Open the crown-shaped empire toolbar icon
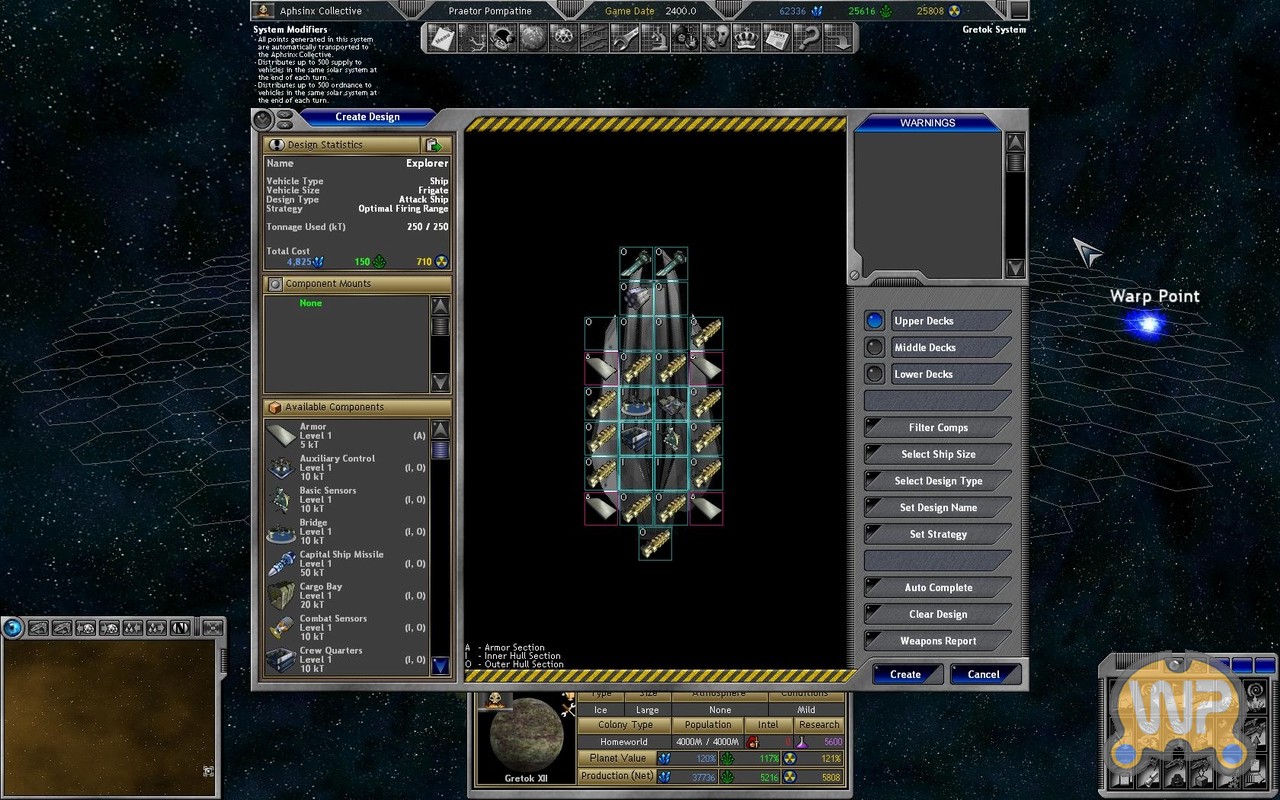The height and width of the screenshot is (800, 1280). pos(746,39)
